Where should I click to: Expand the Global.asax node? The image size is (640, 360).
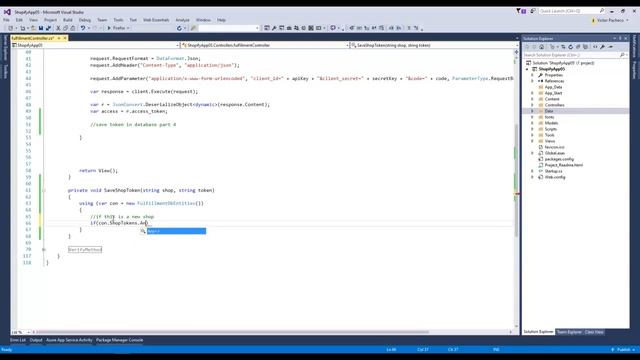click(532, 153)
